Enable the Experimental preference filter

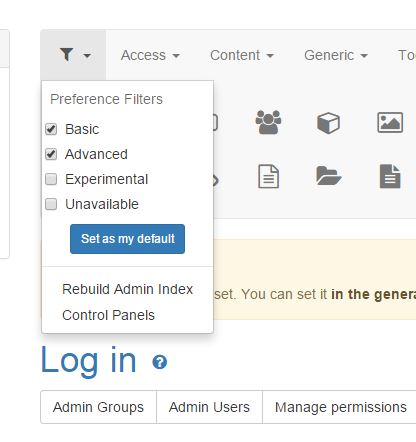point(51,179)
